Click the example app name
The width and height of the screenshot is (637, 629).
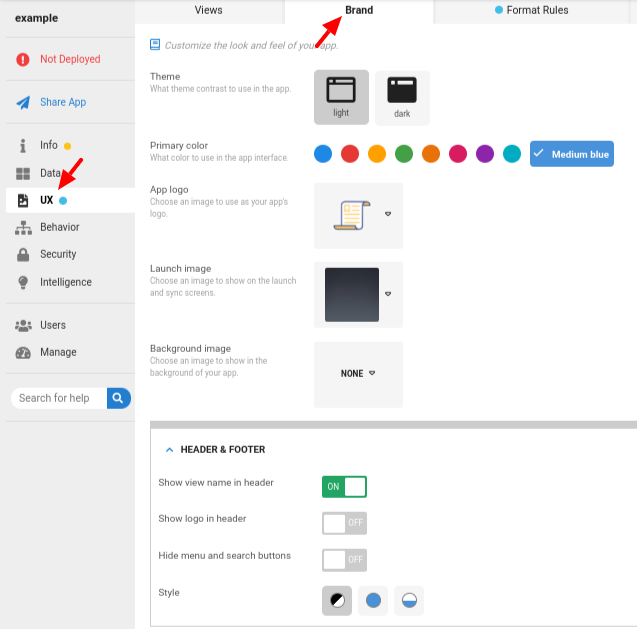click(x=37, y=18)
